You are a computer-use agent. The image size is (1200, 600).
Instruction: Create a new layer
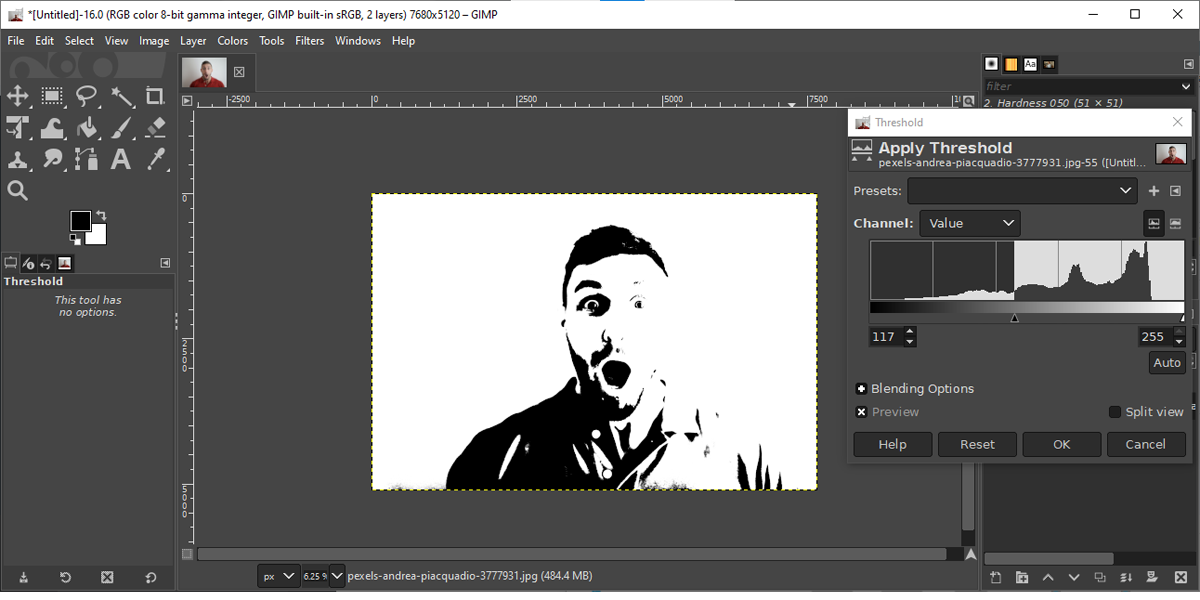(997, 577)
